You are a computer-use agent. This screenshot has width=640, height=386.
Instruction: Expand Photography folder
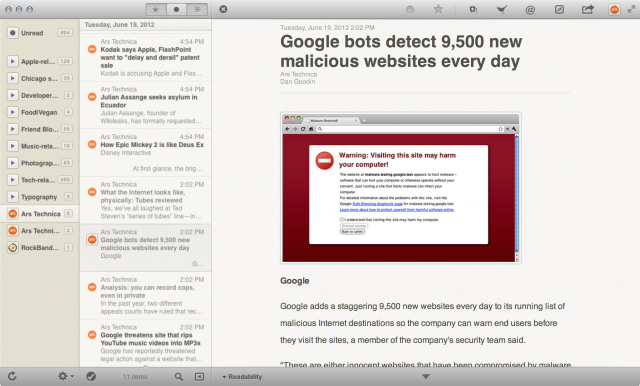(x=13, y=163)
